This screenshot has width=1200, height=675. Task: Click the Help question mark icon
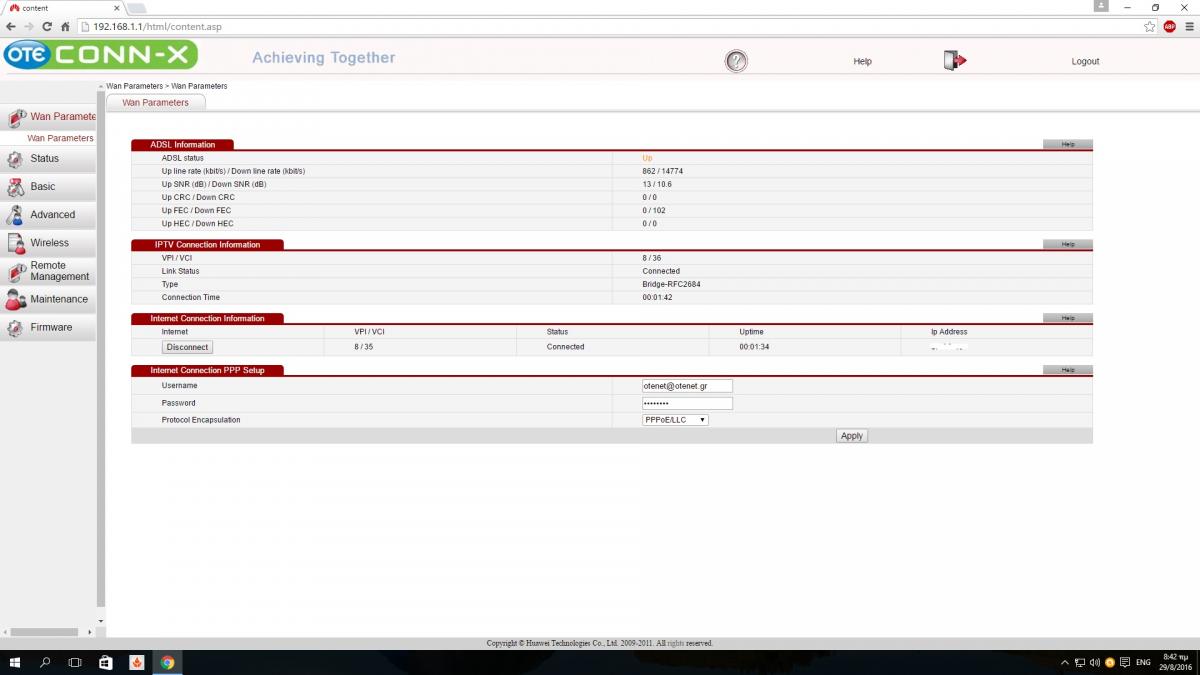click(x=736, y=61)
